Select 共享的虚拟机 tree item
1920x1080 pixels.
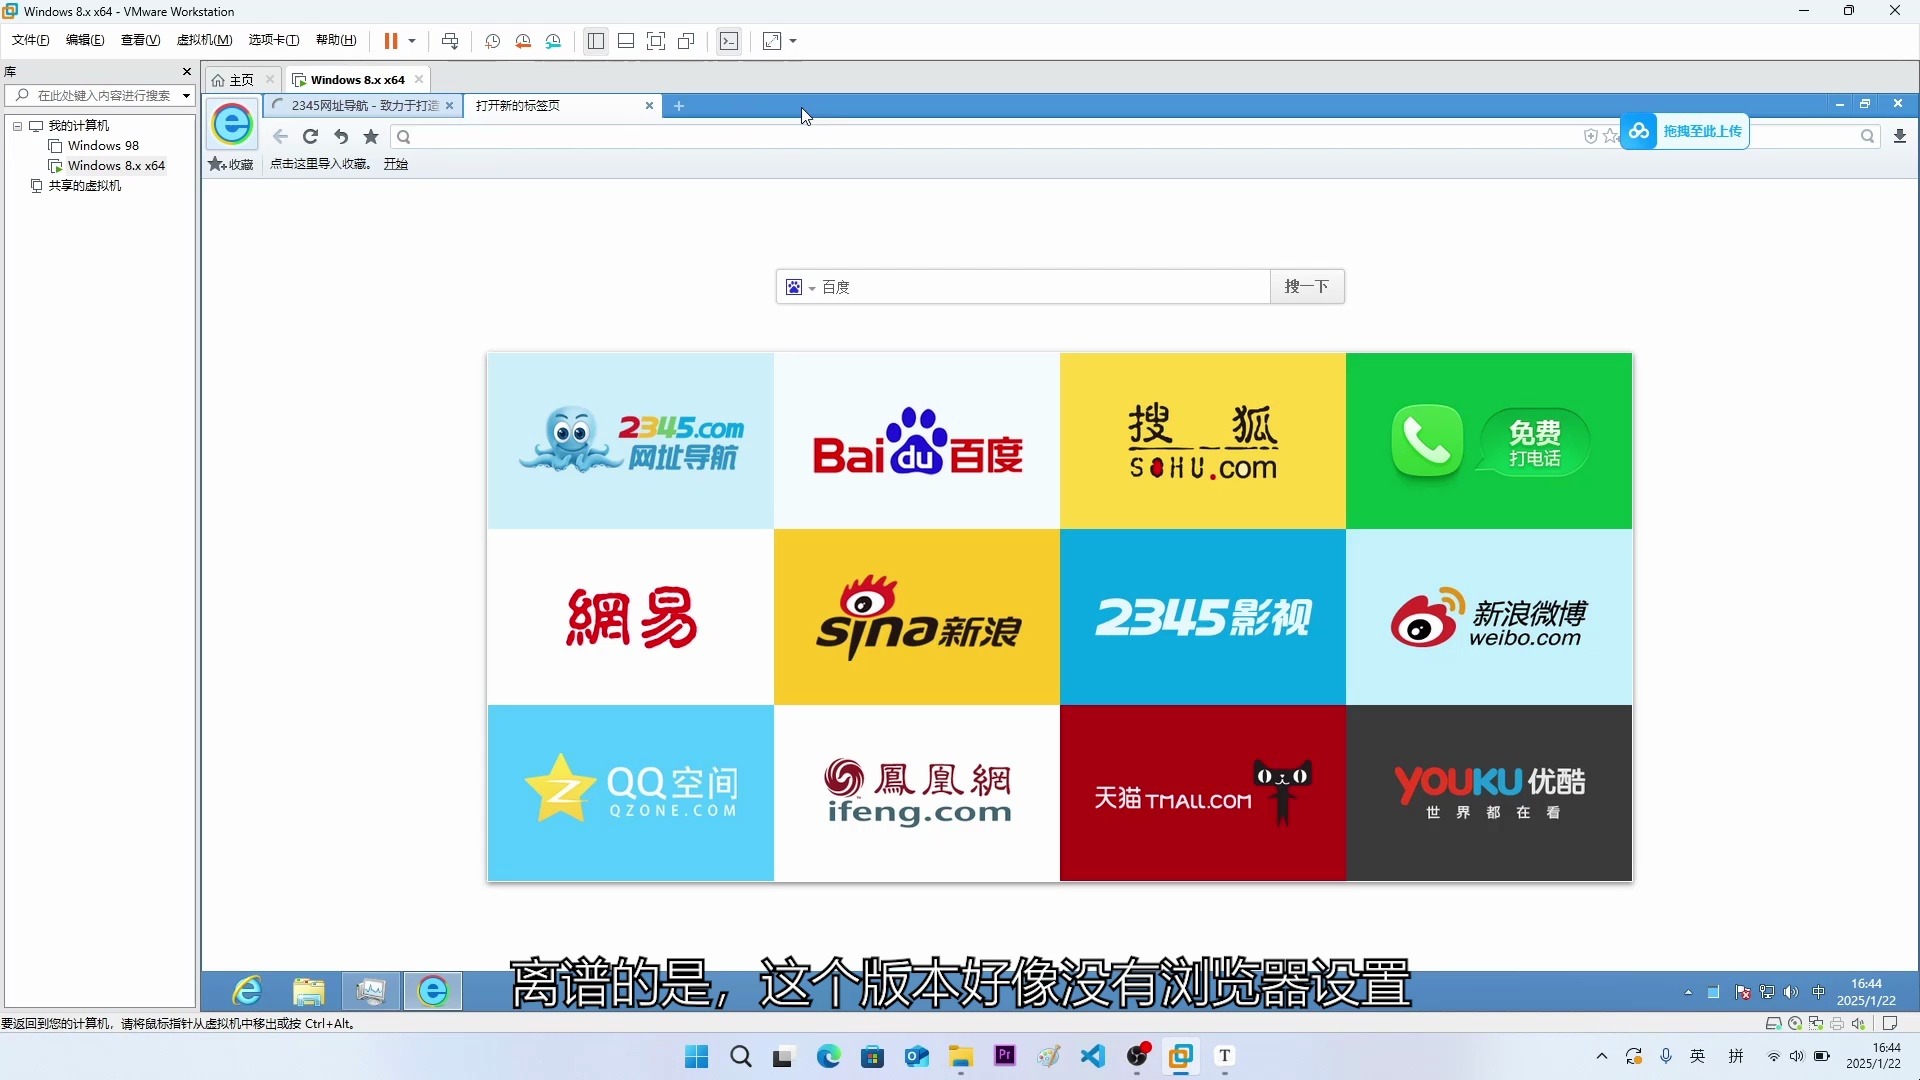[x=84, y=186]
